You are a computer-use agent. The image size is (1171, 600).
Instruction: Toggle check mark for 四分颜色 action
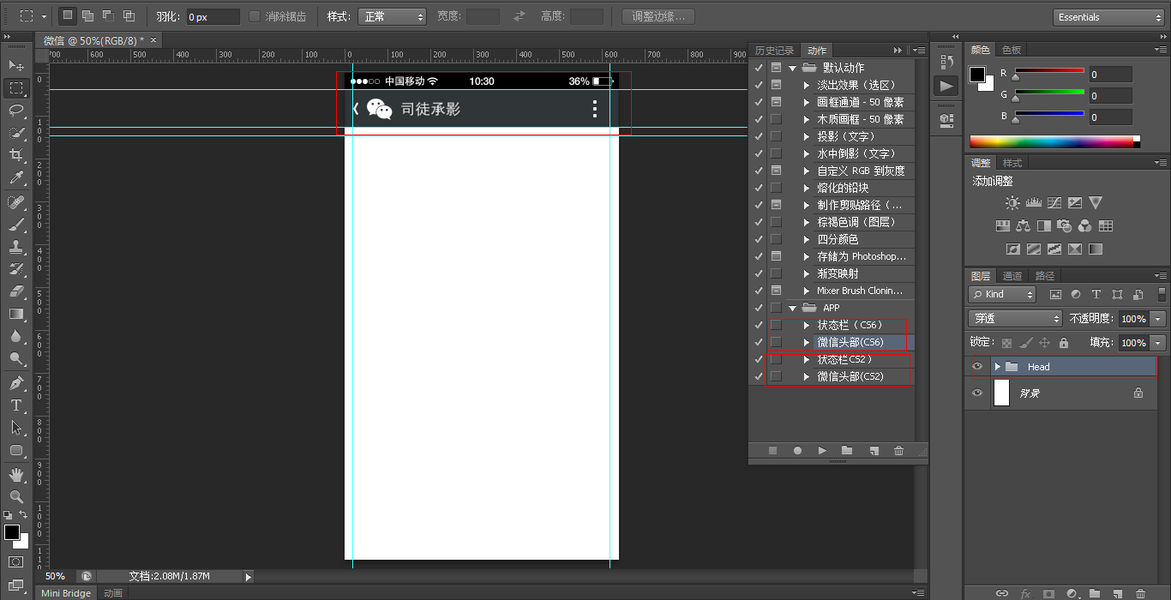pyautogui.click(x=759, y=239)
